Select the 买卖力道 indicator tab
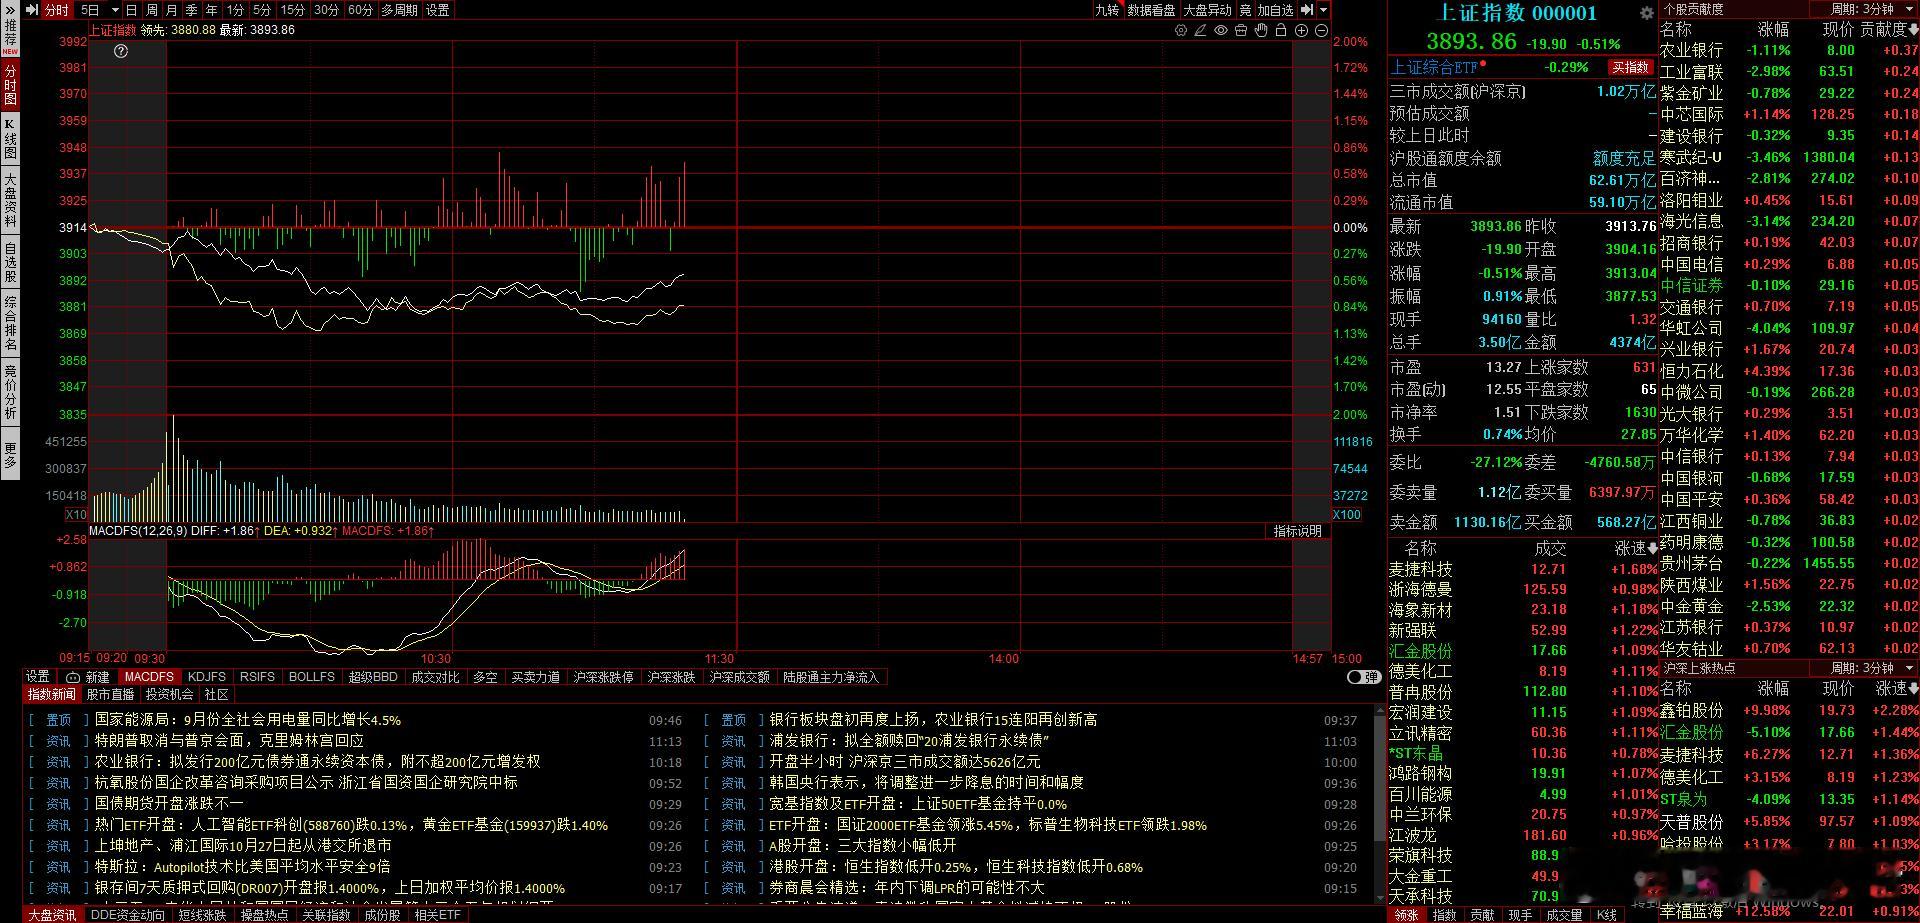This screenshot has width=1920, height=923. [536, 677]
